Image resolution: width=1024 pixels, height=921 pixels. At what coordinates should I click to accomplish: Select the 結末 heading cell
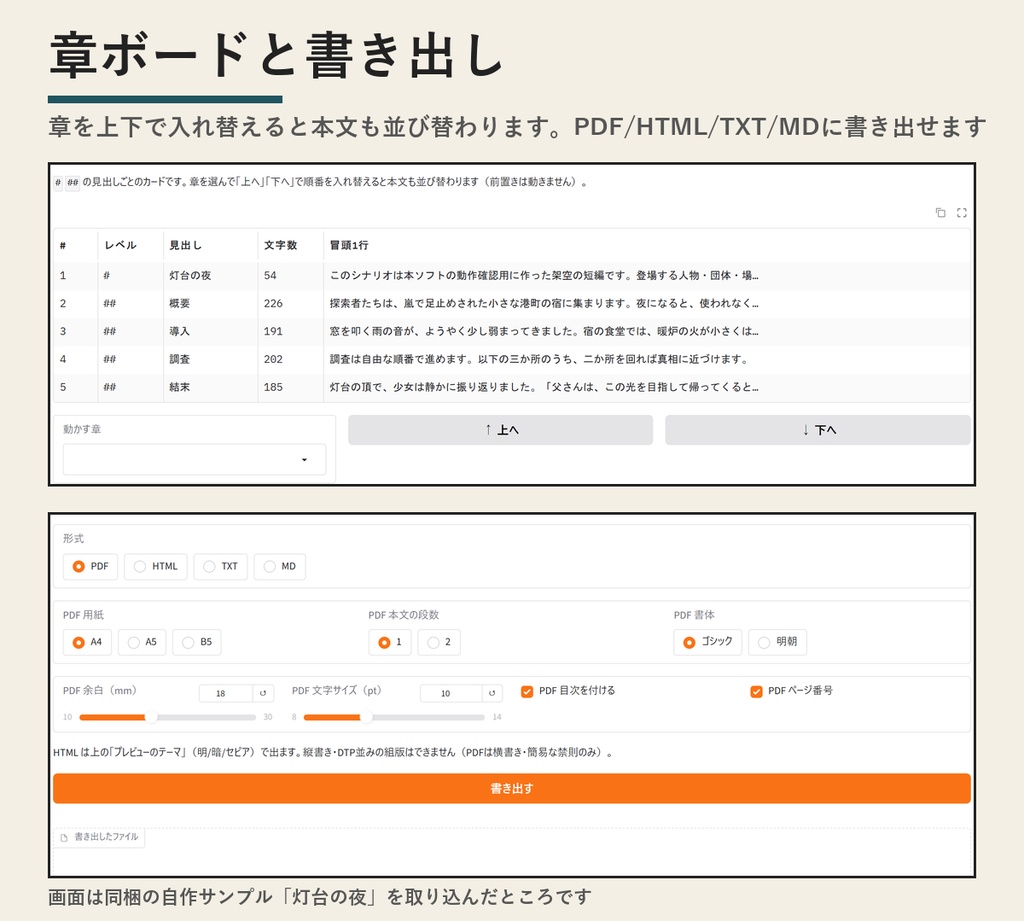point(210,387)
